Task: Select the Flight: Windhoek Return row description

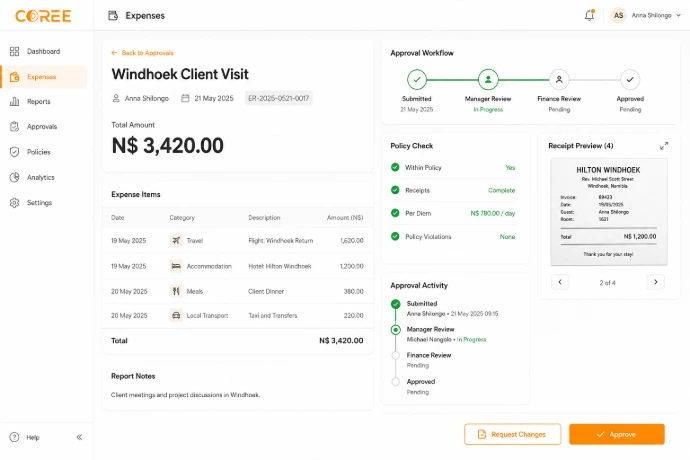Action: pyautogui.click(x=281, y=241)
